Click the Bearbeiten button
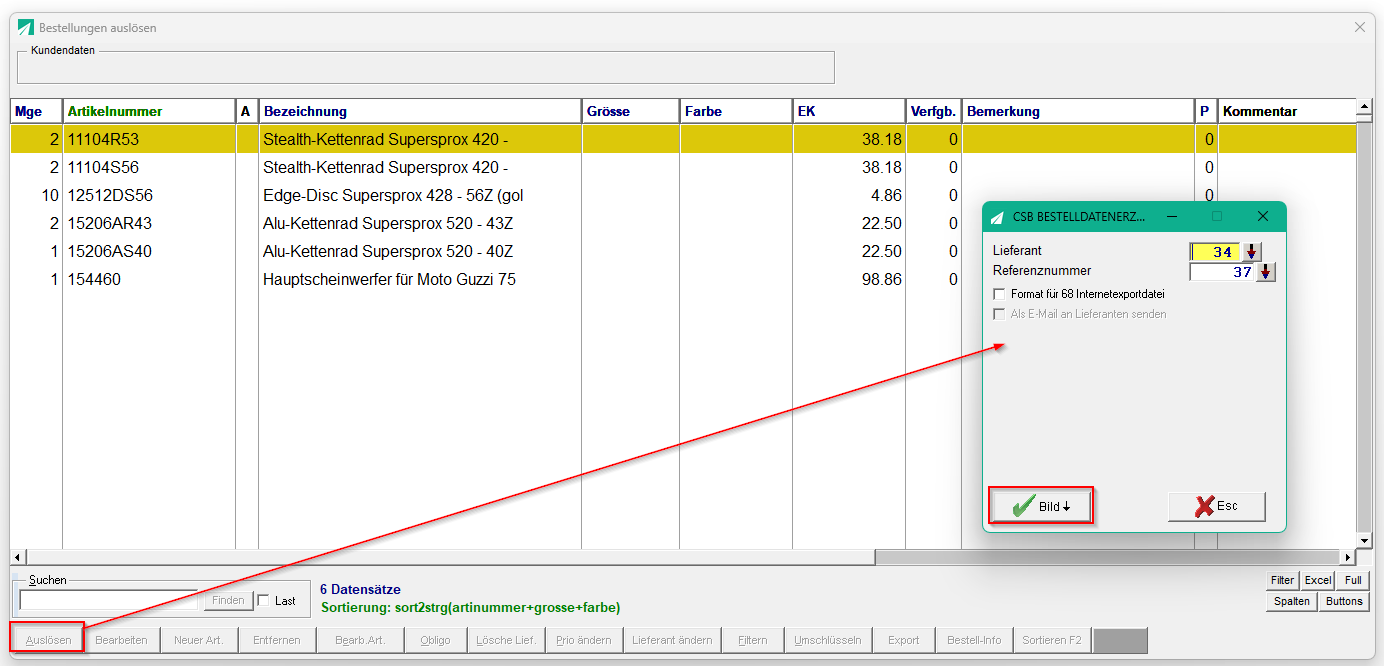This screenshot has width=1384, height=666. pos(122,640)
